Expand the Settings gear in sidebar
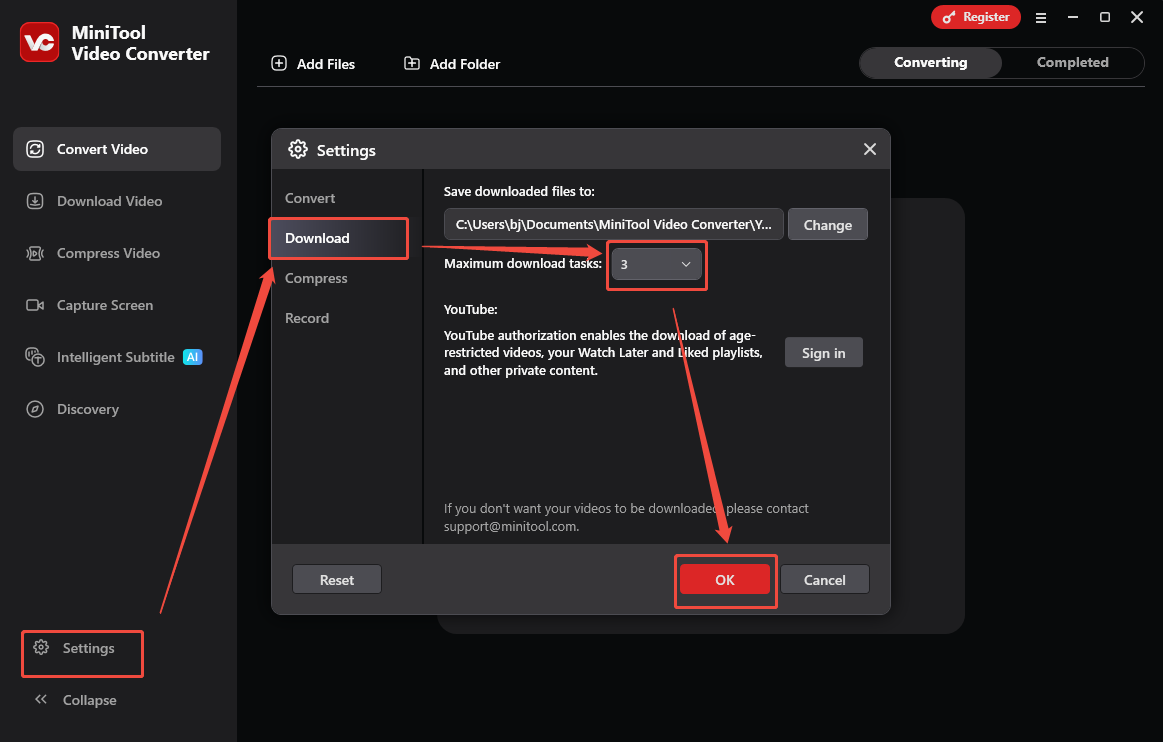1163x742 pixels. (x=81, y=647)
